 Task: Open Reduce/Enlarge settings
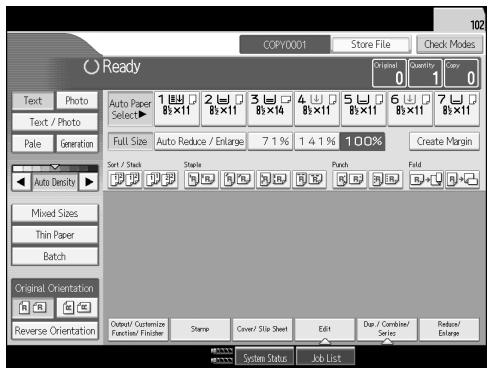[x=449, y=329]
